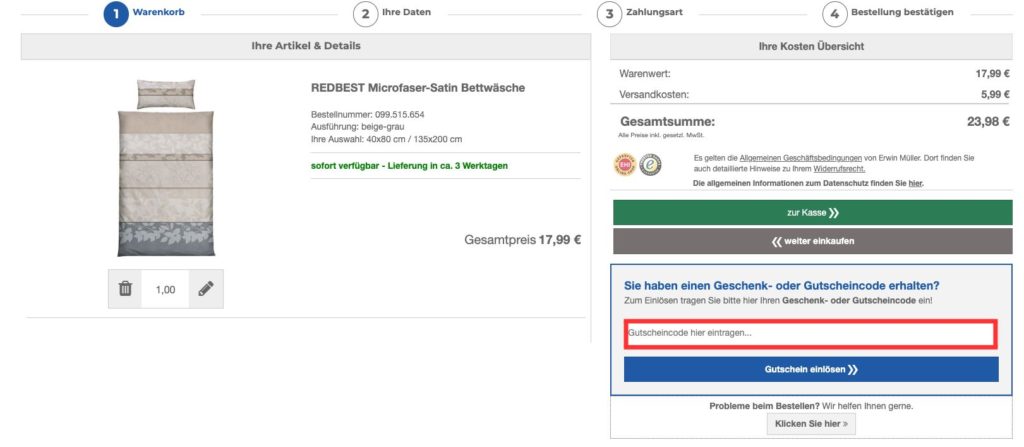Screen dimensions: 1024x447
Task: Select the step 1 Warenkorb circle
Action: click(116, 14)
